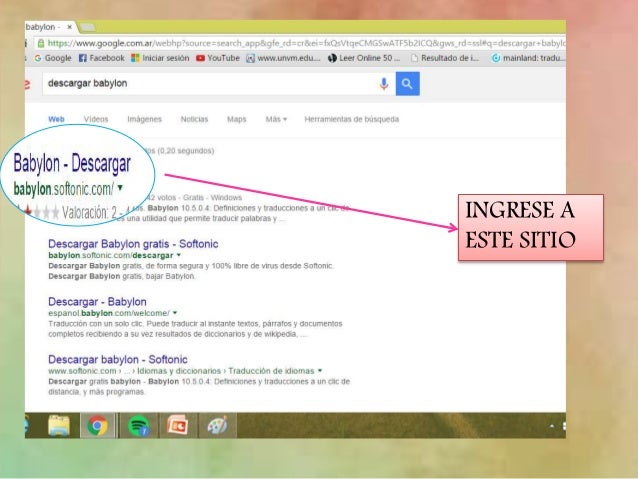Click the www.softonic.com breadcrumb URL text
This screenshot has width=638, height=479.
point(82,371)
